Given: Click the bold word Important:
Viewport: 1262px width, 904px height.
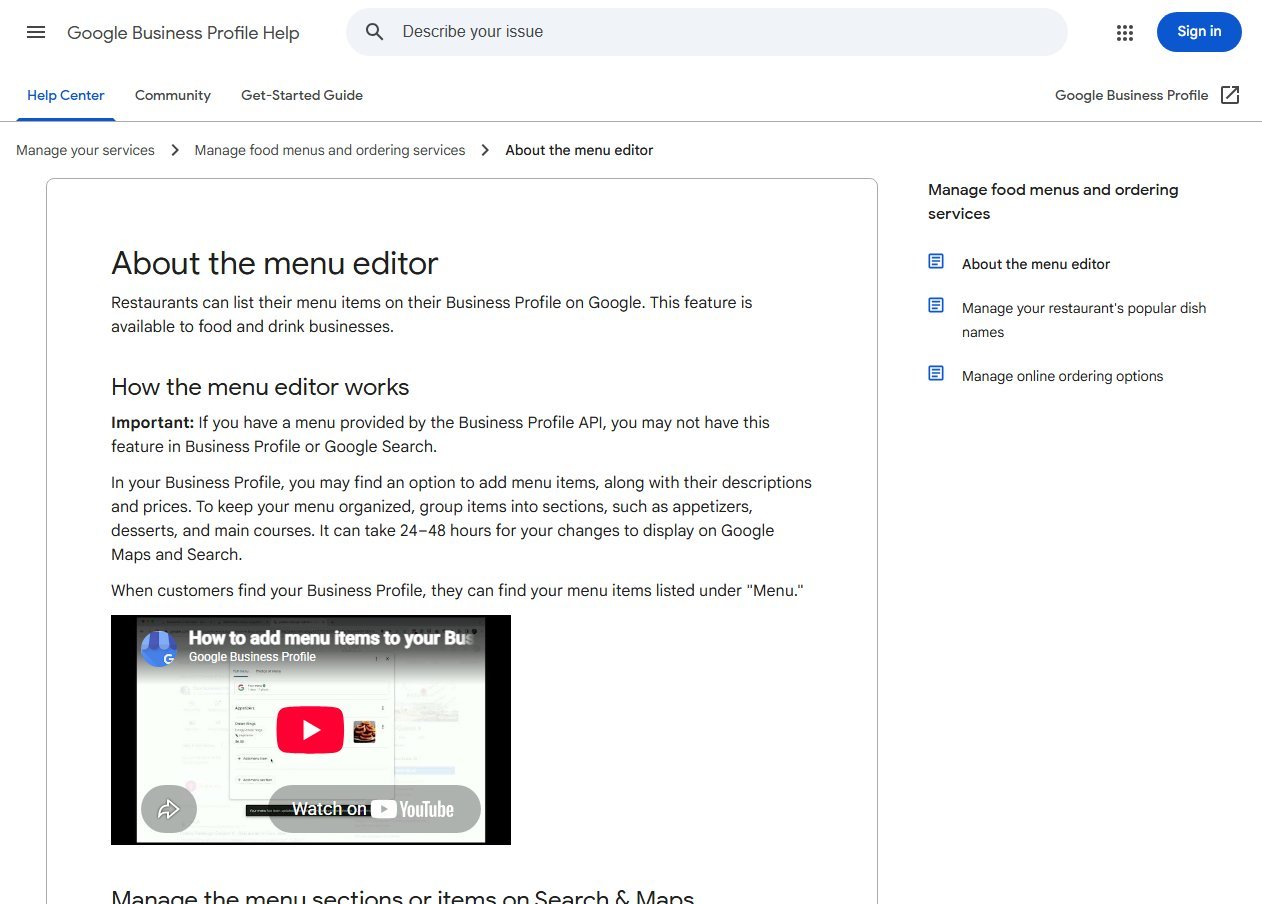Looking at the screenshot, I should click(x=152, y=423).
